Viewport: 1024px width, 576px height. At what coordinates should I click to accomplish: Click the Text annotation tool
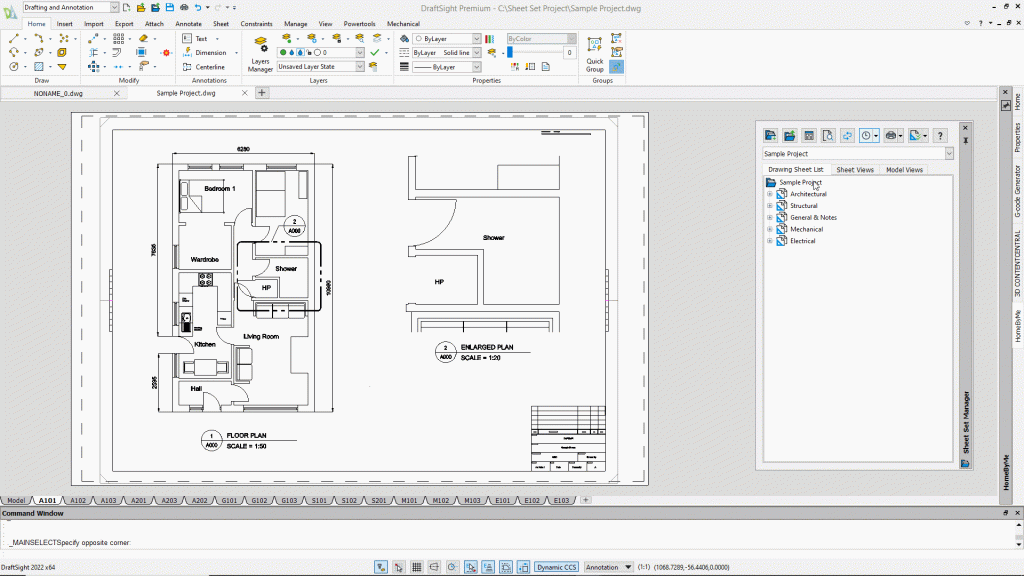coord(200,39)
